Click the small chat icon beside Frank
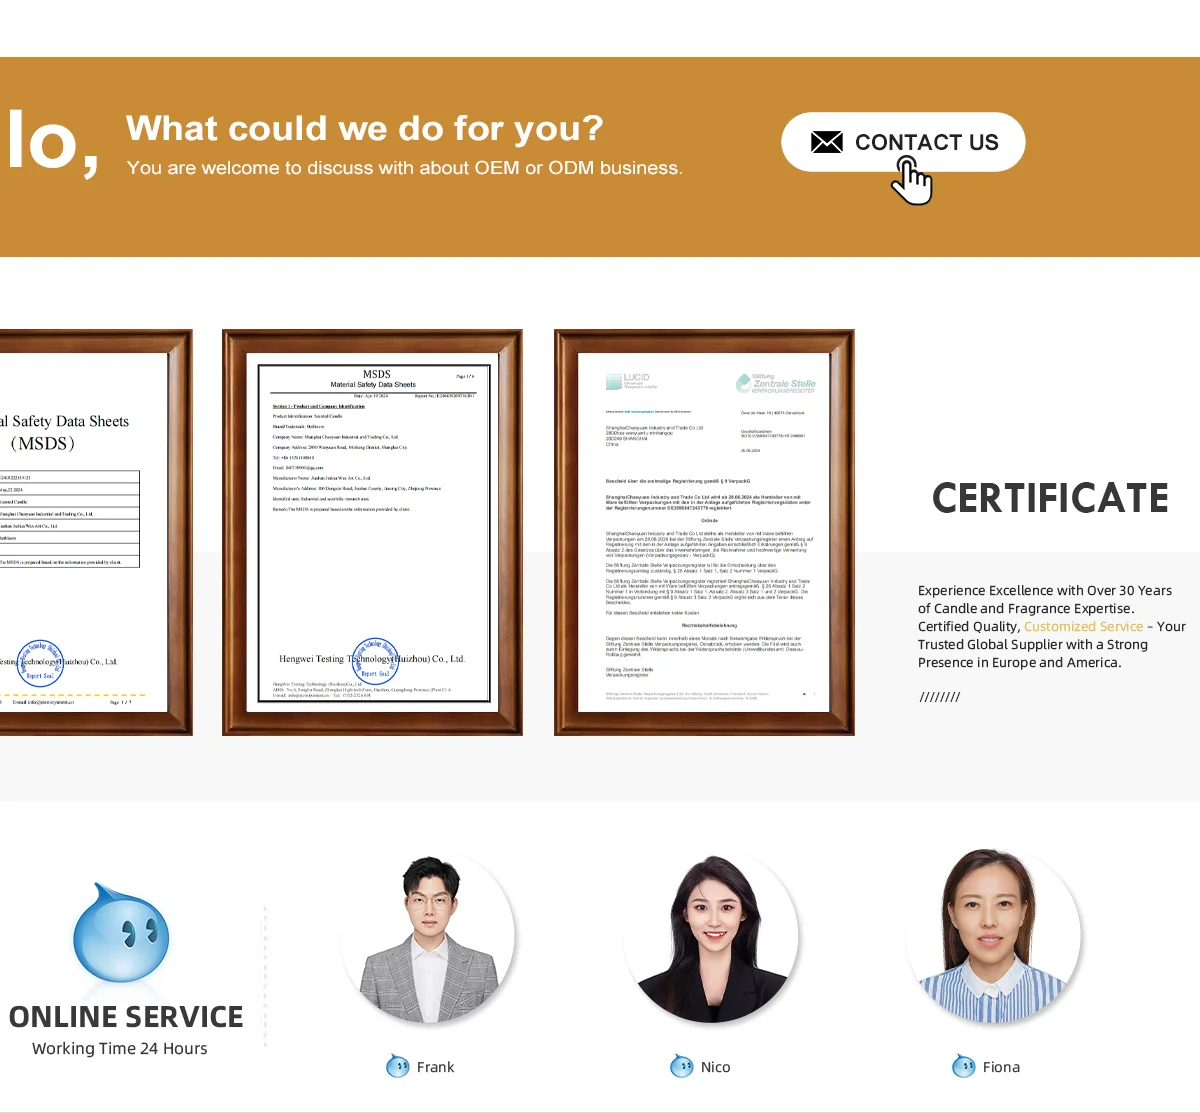This screenshot has width=1200, height=1113. point(397,1066)
